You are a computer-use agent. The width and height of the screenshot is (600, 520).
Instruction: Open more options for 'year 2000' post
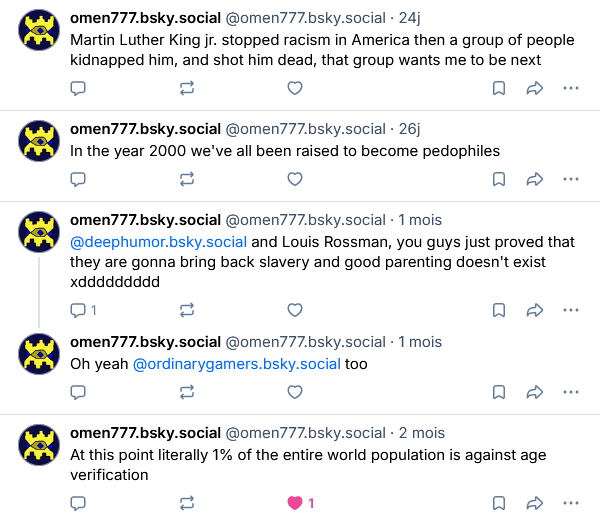[x=571, y=179]
